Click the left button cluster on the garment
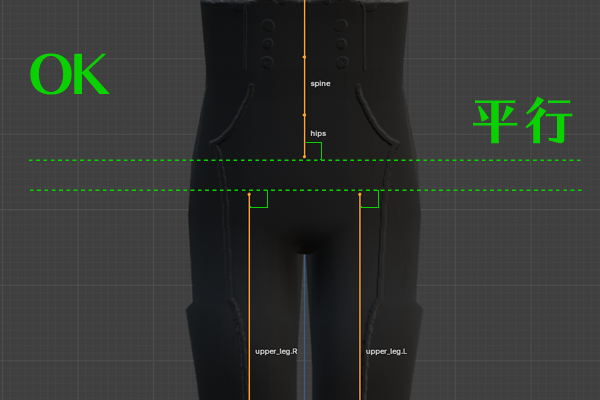 [x=269, y=43]
